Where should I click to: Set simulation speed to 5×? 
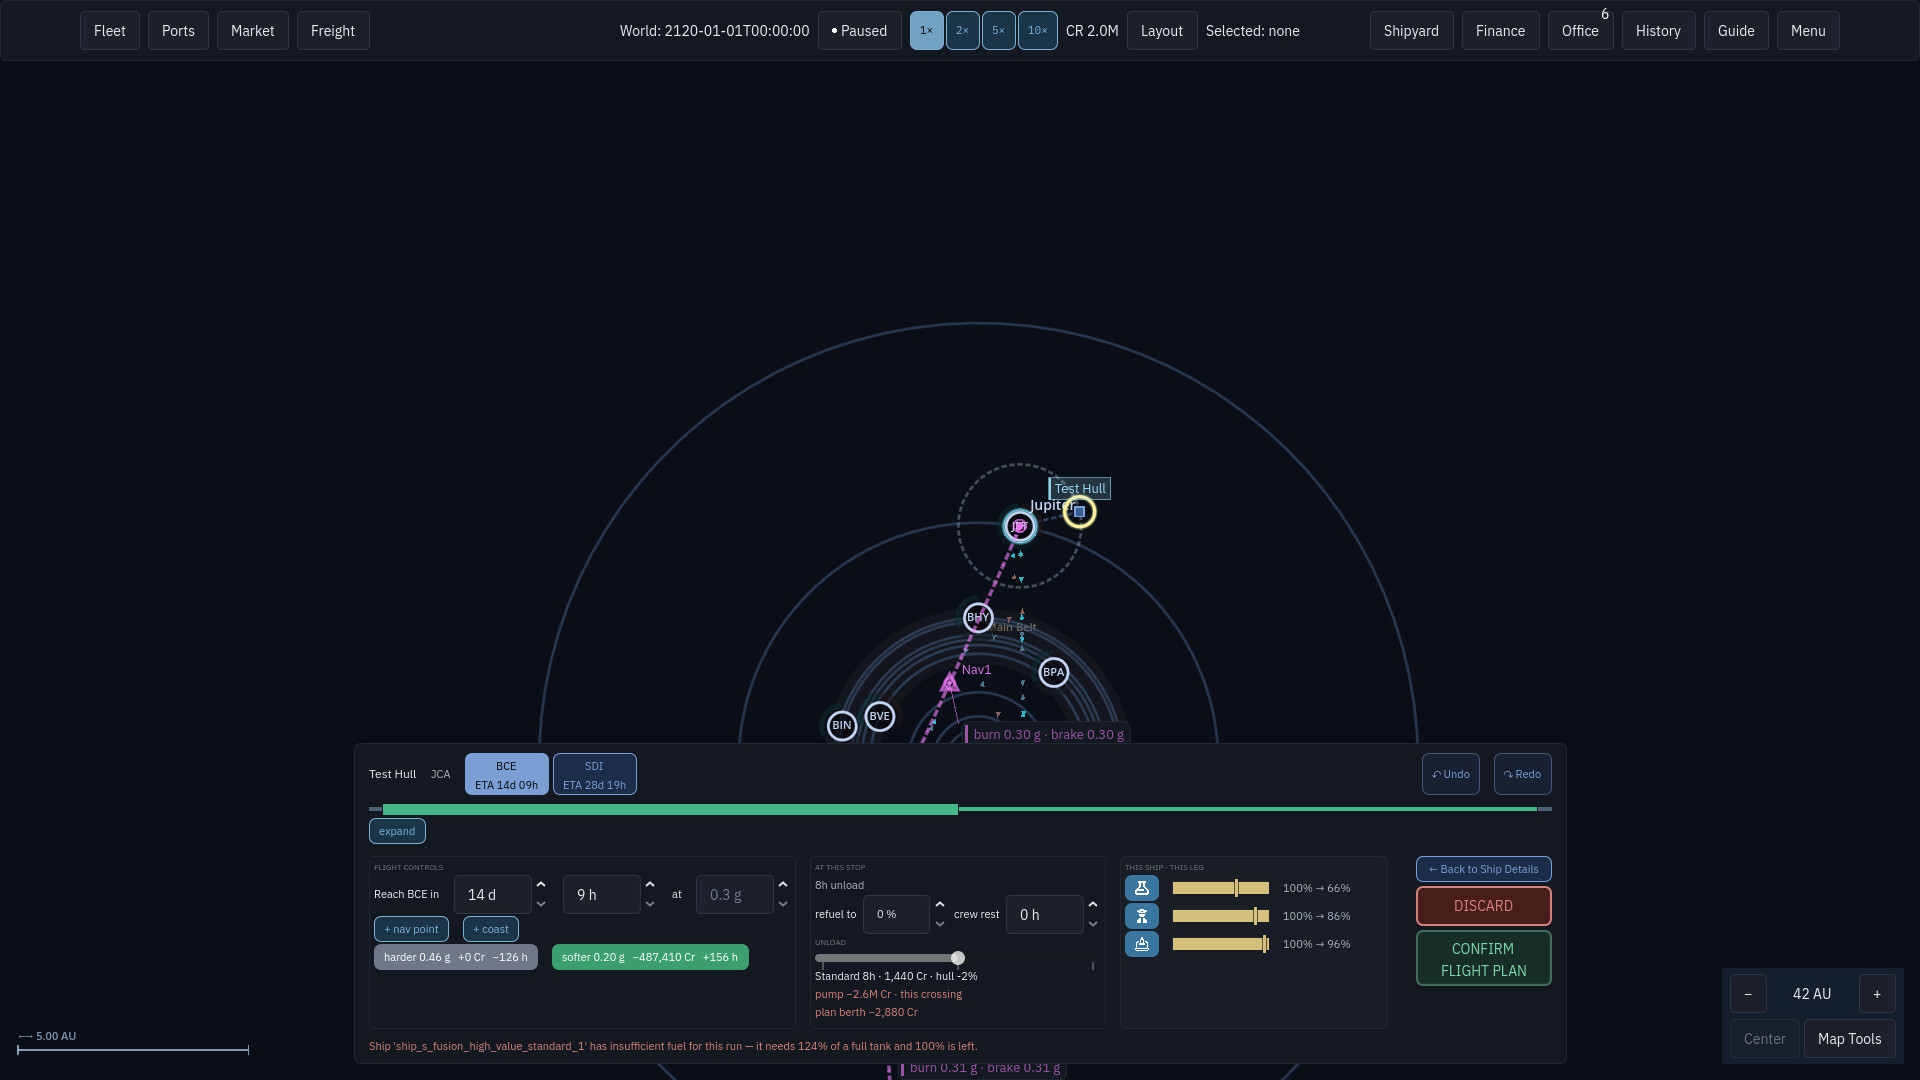click(x=998, y=31)
